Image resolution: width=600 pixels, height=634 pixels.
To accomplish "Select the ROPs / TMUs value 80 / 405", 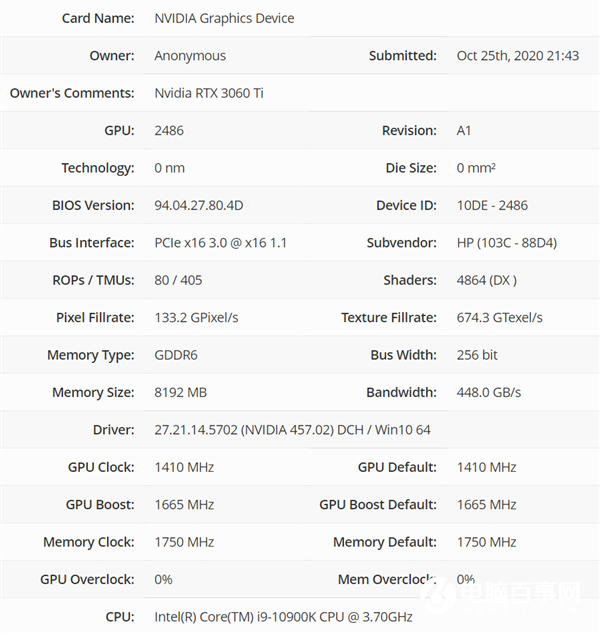I will tap(180, 280).
